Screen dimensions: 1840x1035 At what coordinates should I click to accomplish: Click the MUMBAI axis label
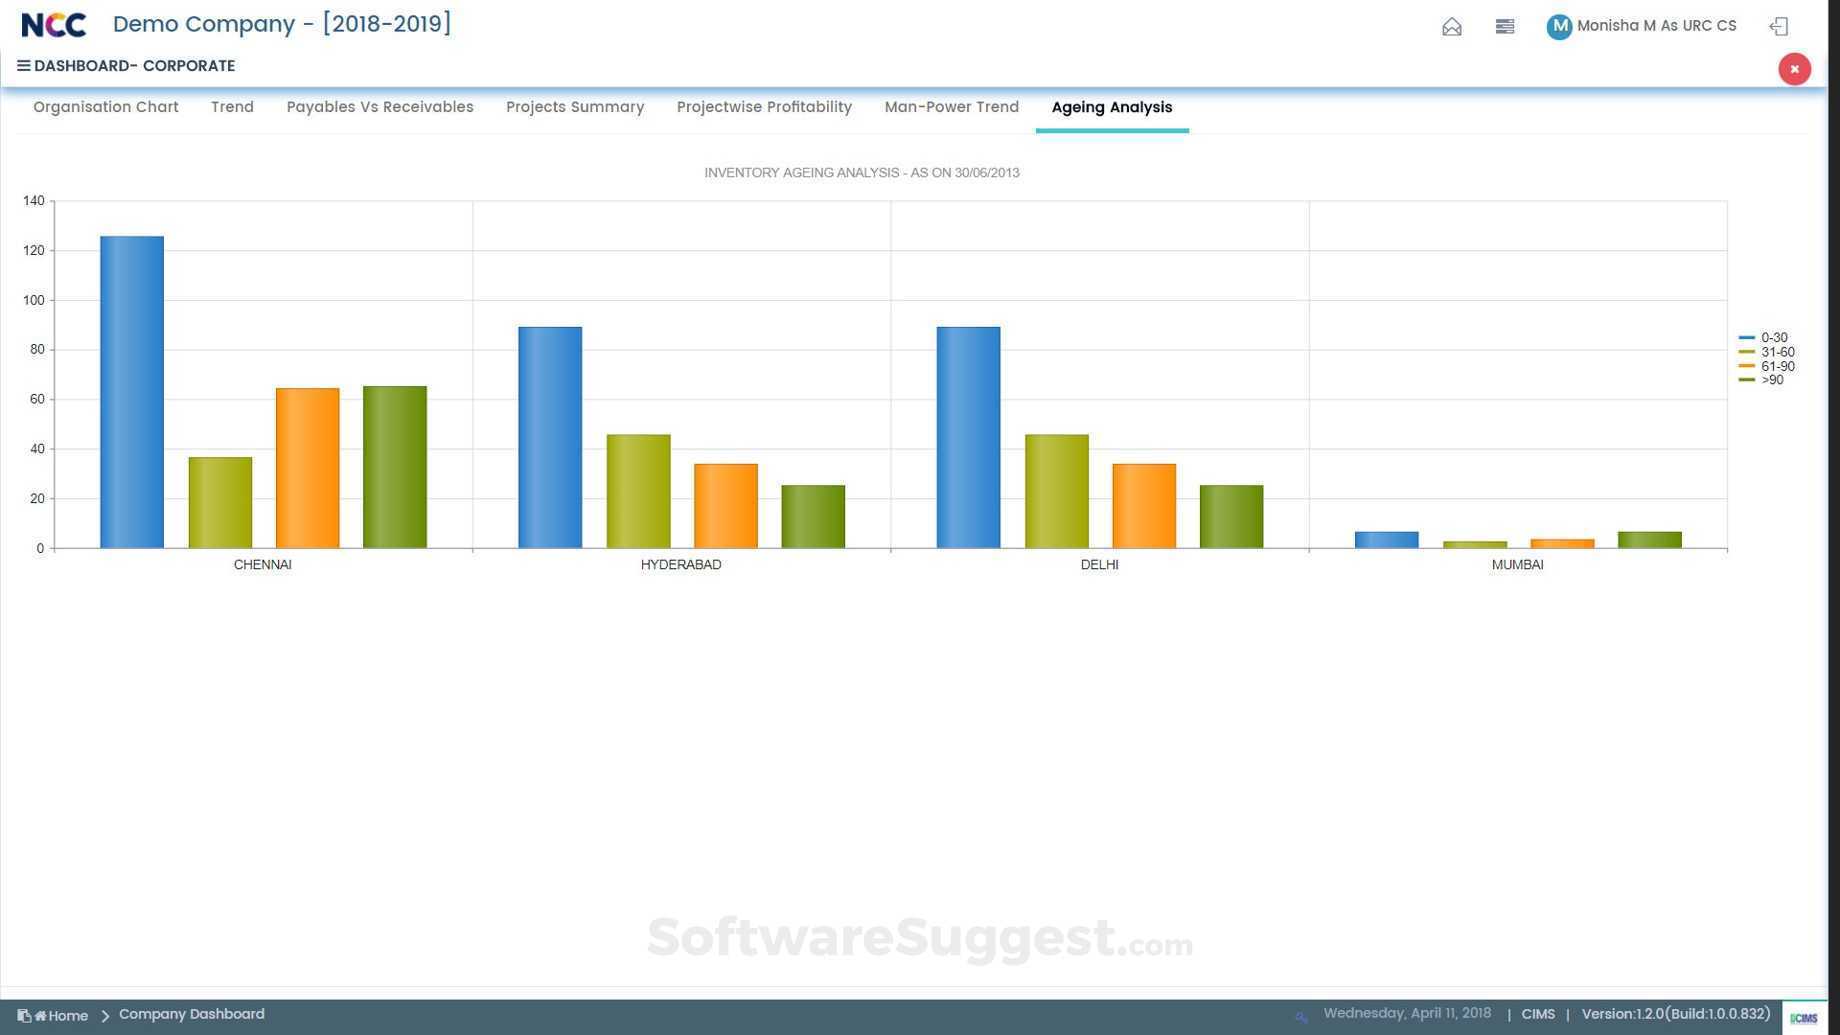(x=1517, y=565)
